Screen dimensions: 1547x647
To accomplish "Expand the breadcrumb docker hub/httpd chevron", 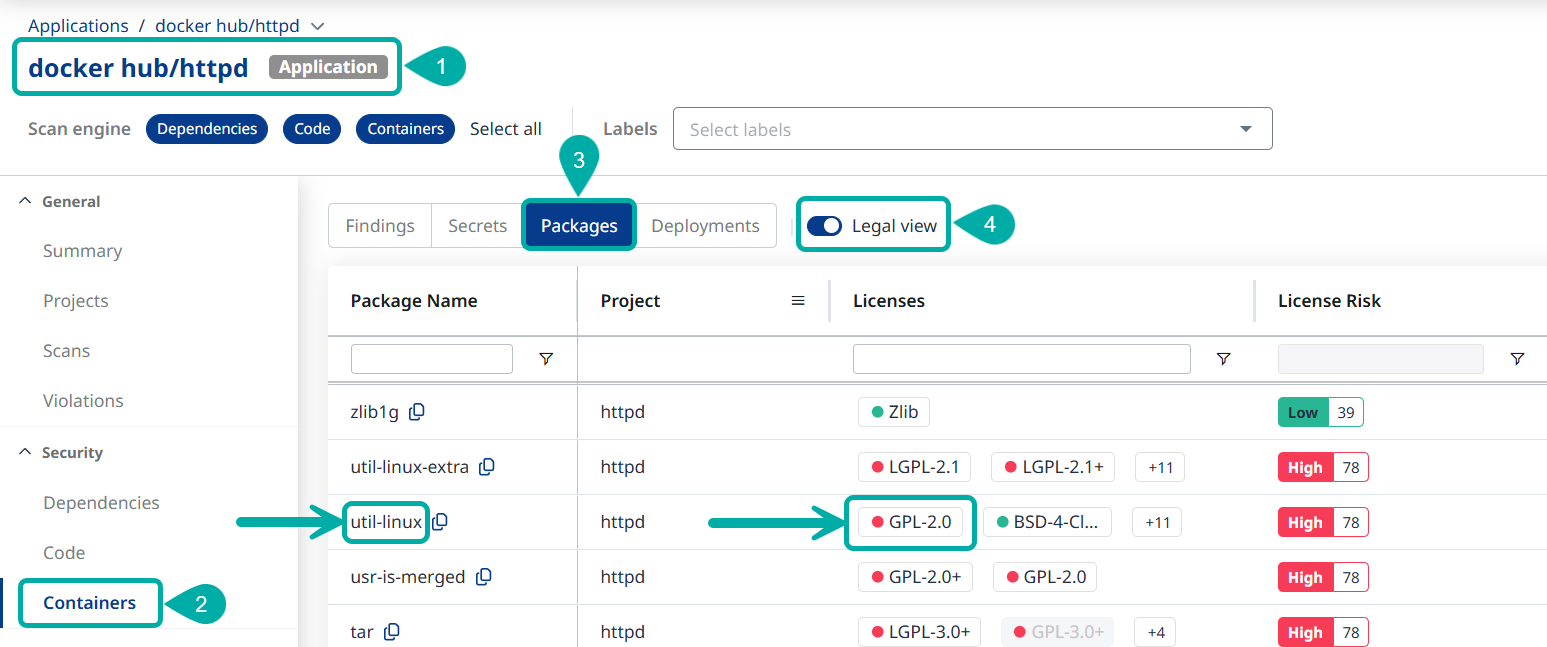I will tap(318, 26).
